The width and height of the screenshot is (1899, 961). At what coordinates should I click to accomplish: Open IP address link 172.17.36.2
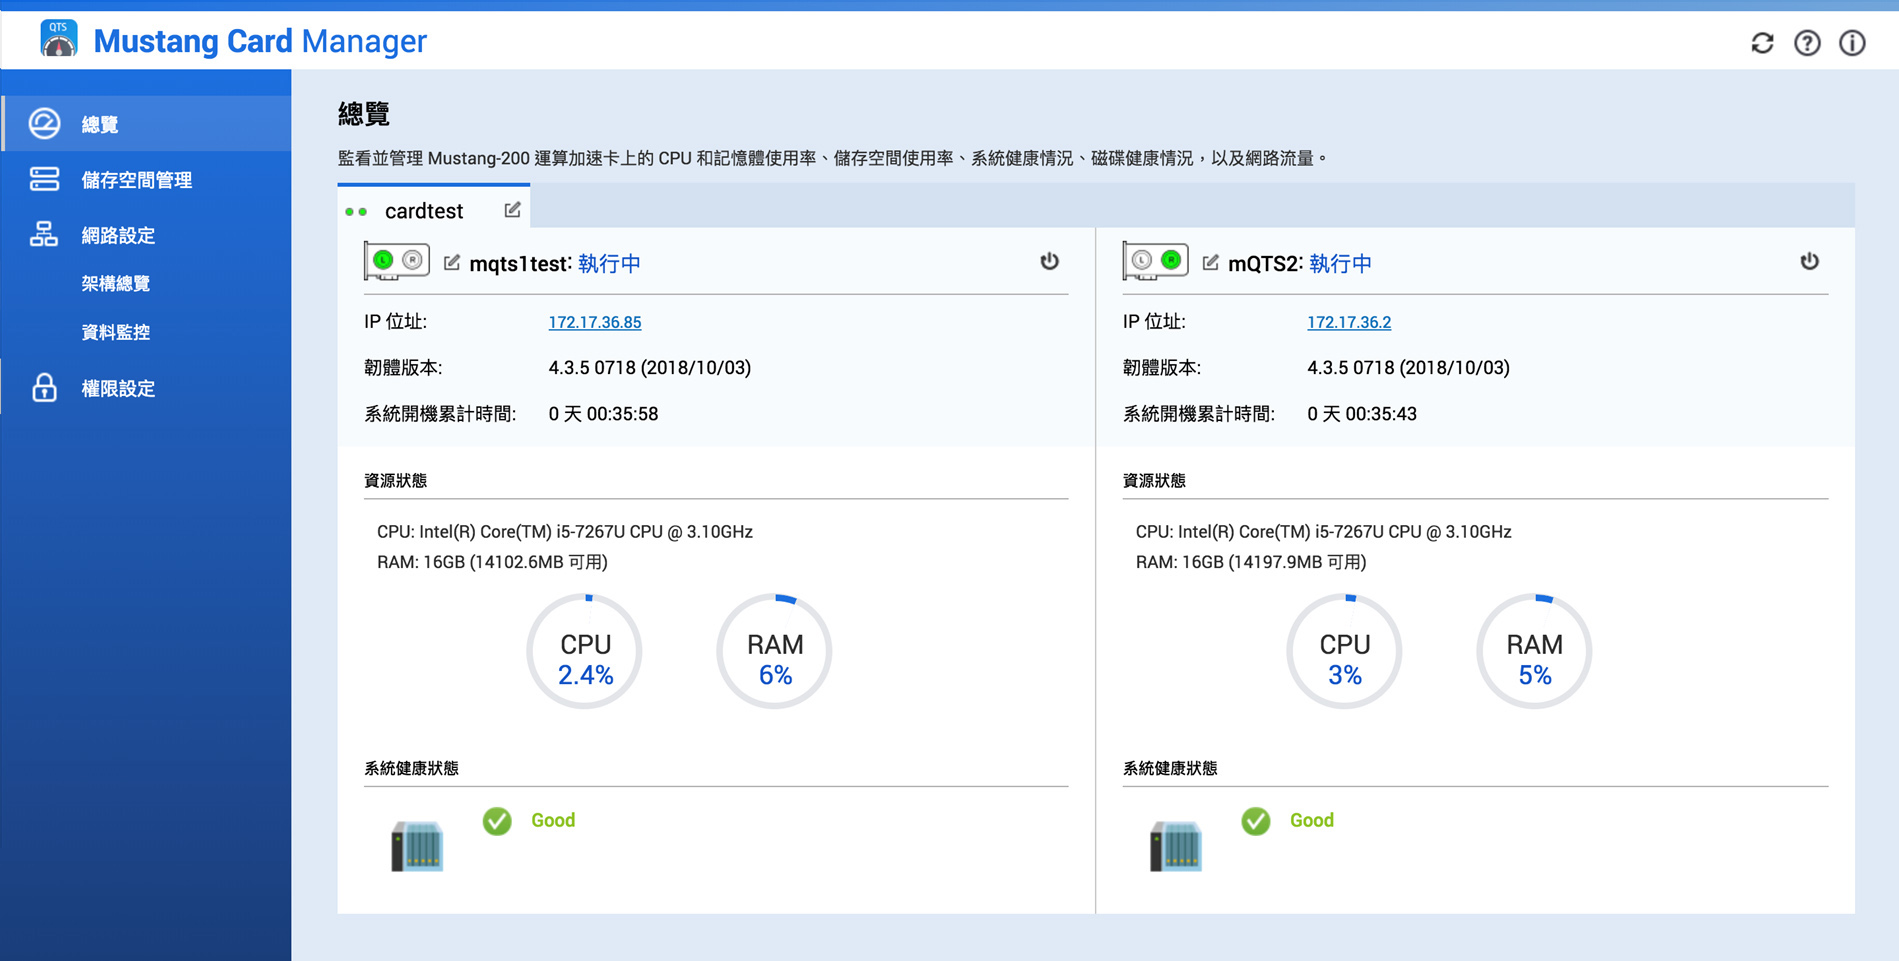coord(1348,322)
